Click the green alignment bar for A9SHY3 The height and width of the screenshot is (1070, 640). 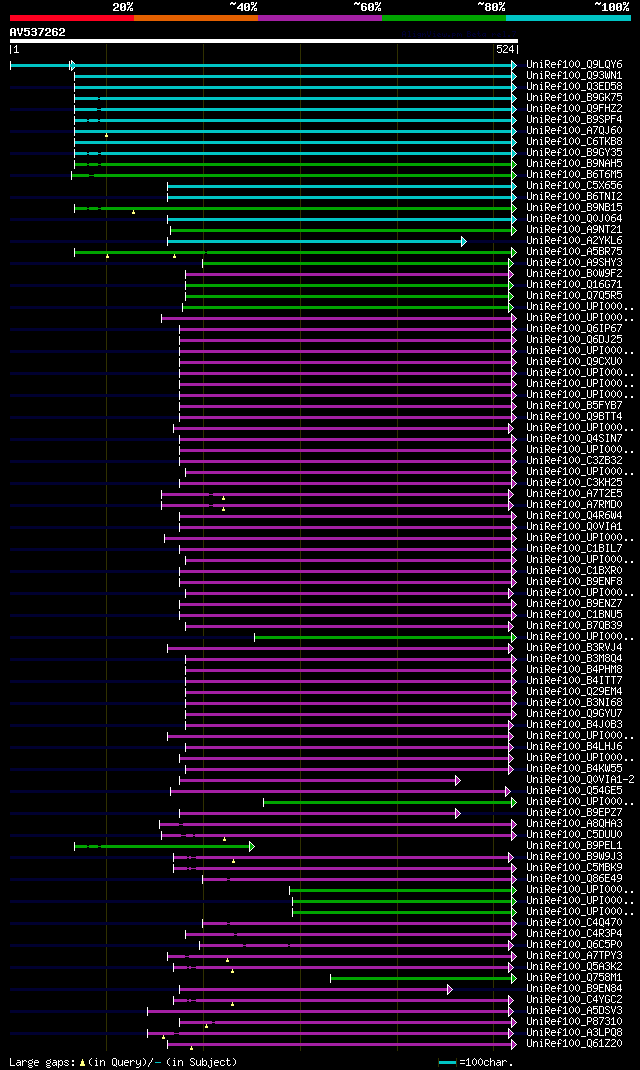click(x=356, y=263)
